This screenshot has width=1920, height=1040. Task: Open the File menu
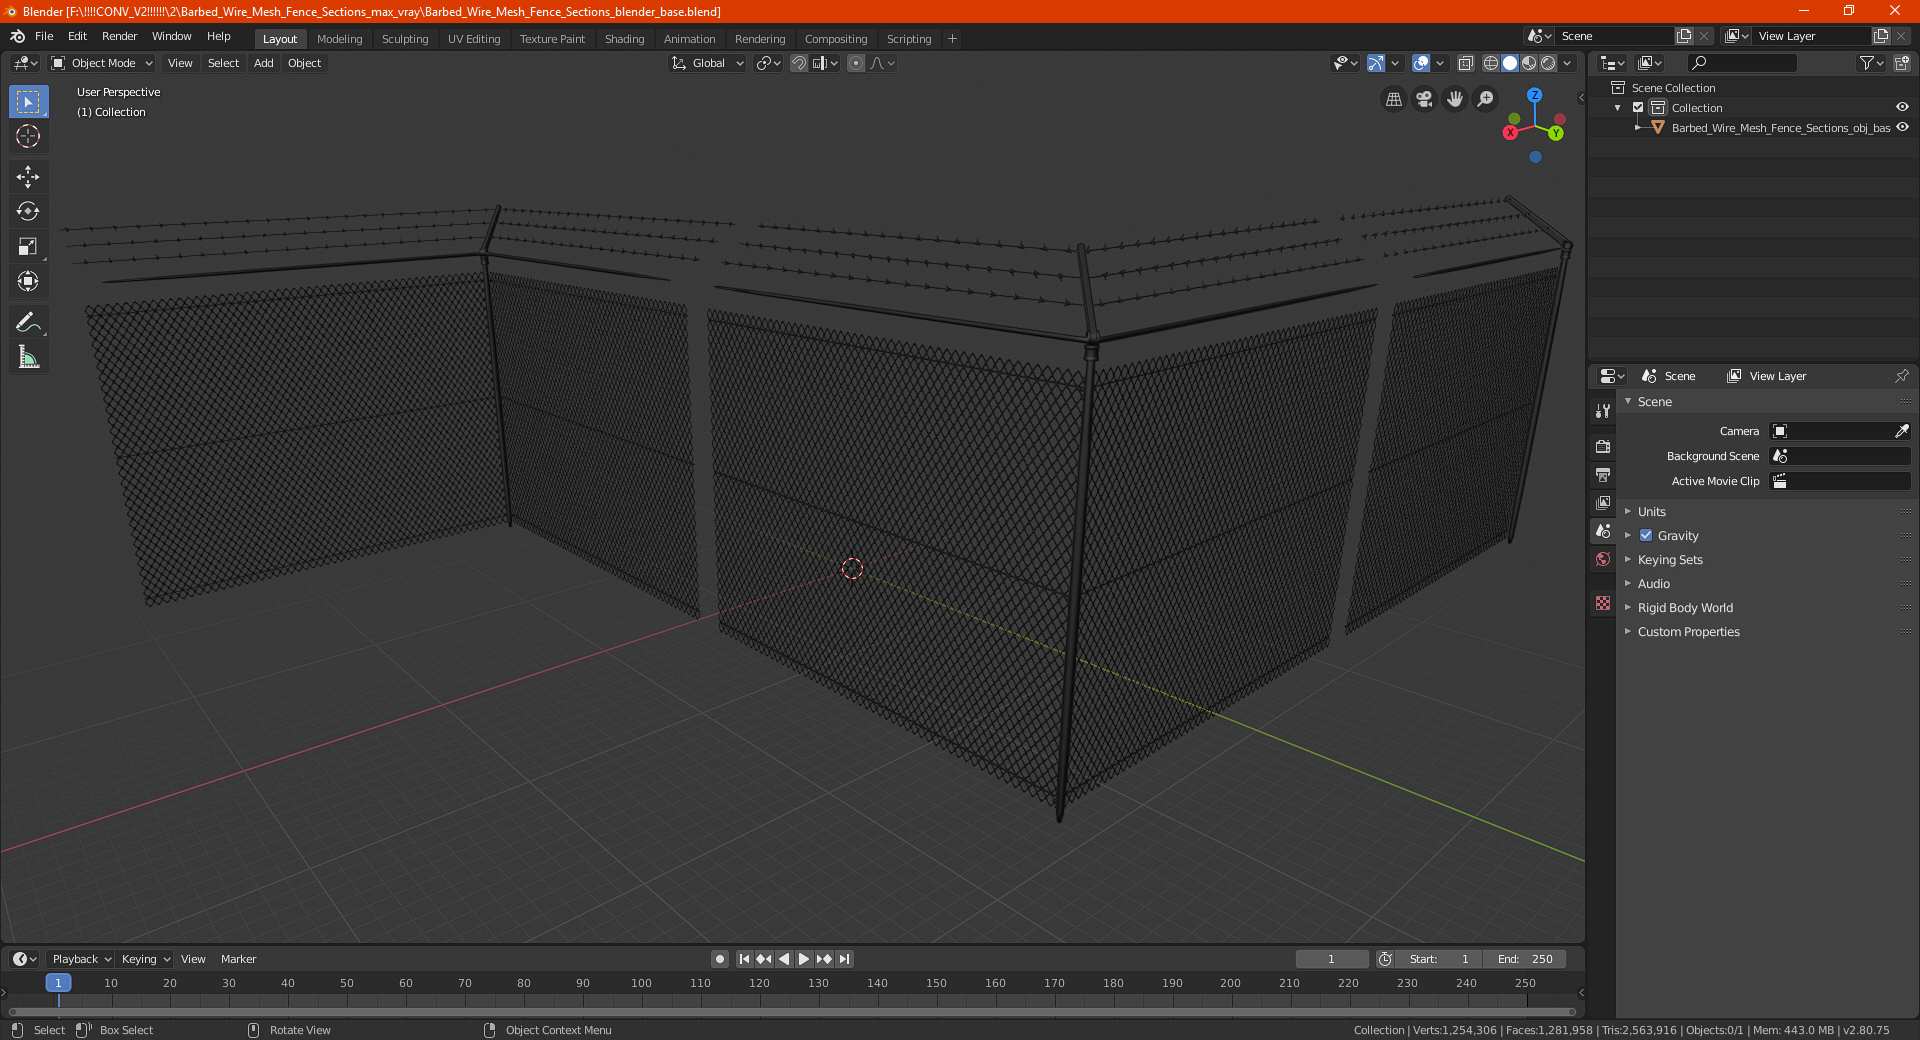(x=44, y=36)
